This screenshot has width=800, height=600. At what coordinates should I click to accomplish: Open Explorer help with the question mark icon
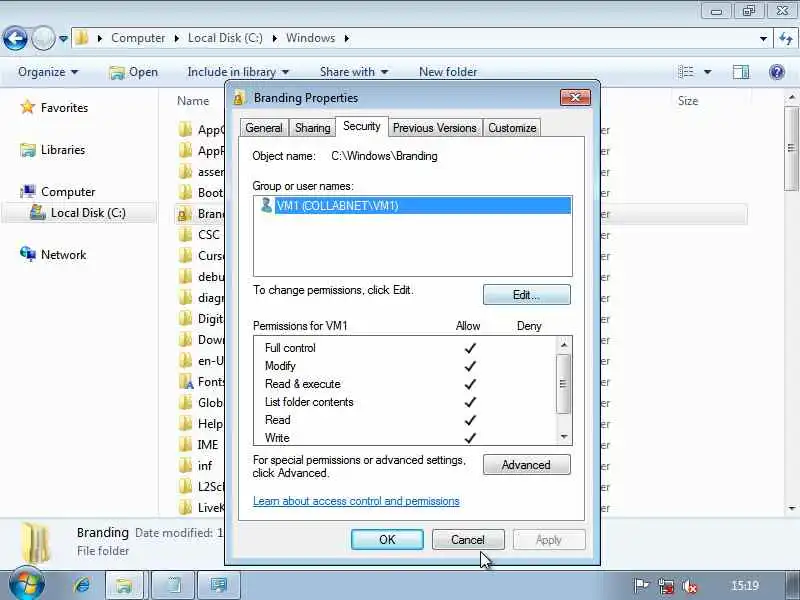[x=777, y=72]
